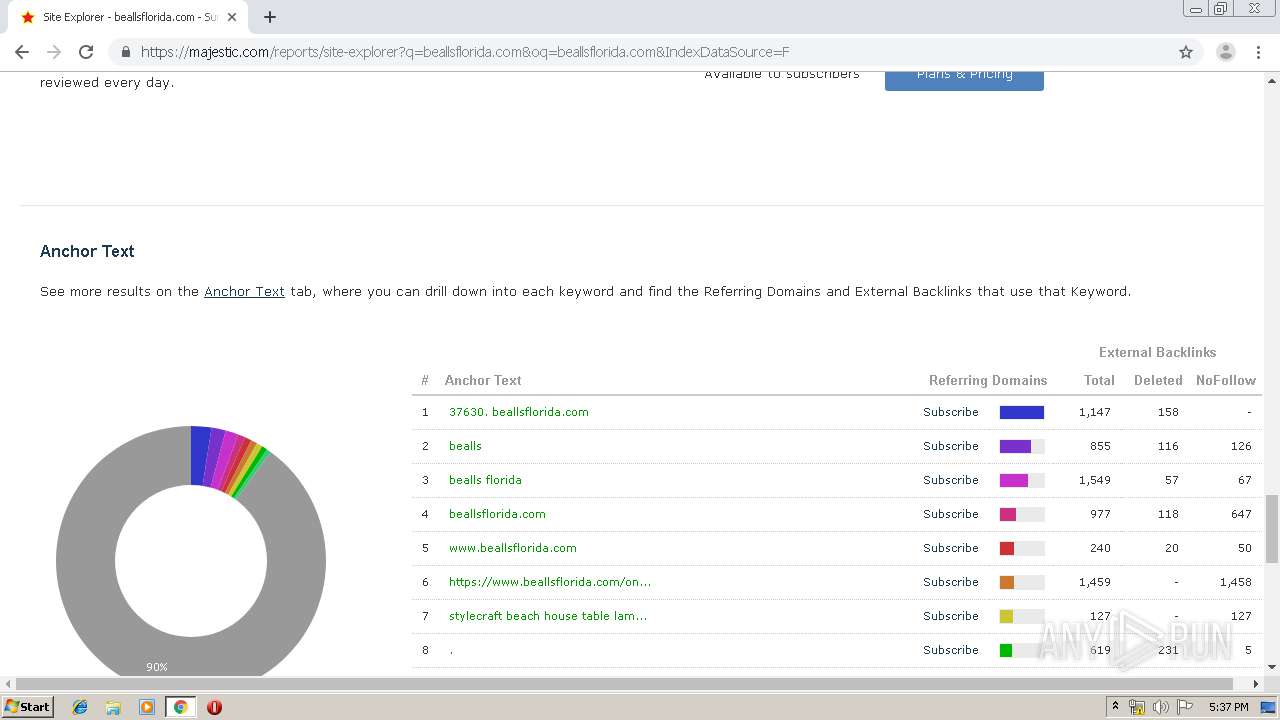The height and width of the screenshot is (720, 1280).
Task: Click the blue donut chart segment
Action: point(200,455)
